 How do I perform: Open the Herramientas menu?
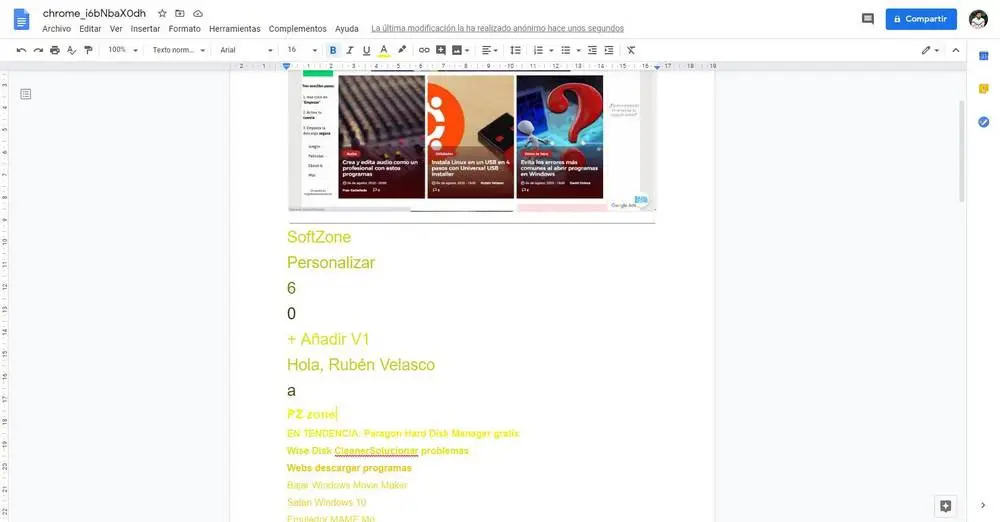[x=235, y=29]
